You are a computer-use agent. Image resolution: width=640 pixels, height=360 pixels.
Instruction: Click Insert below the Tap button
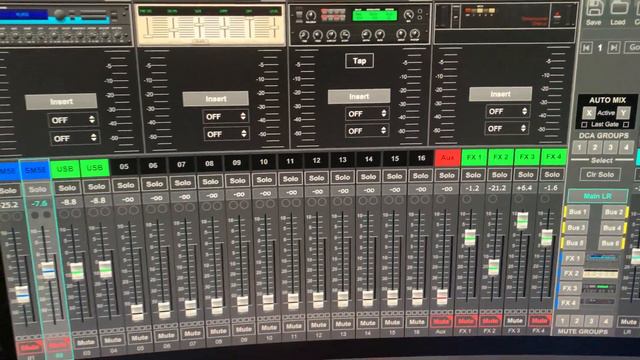pos(359,96)
